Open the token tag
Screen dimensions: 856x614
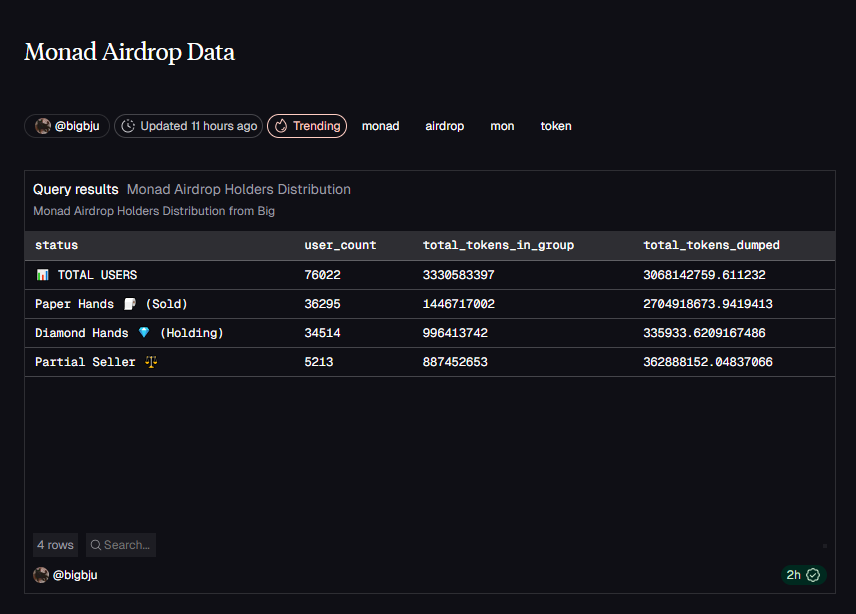point(556,126)
